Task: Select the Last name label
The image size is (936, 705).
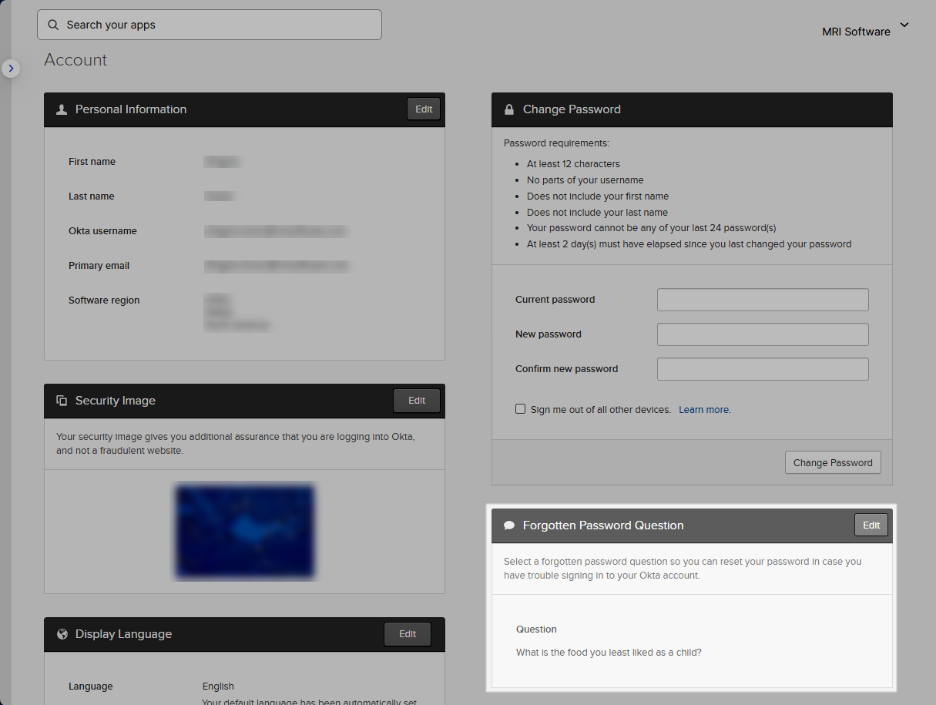Action: point(91,196)
